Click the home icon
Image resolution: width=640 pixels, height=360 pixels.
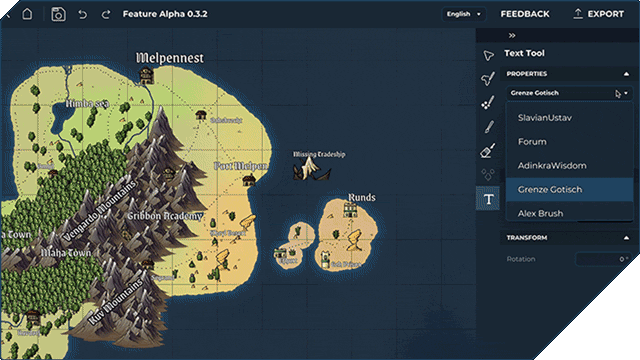coord(27,14)
